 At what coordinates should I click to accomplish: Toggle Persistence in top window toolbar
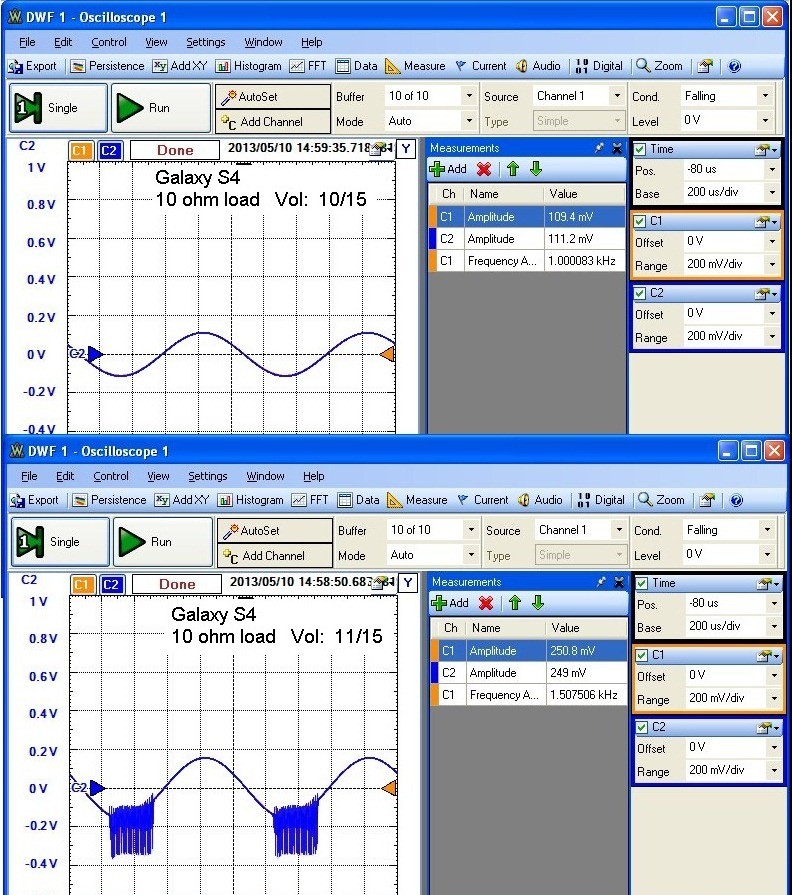[x=108, y=66]
